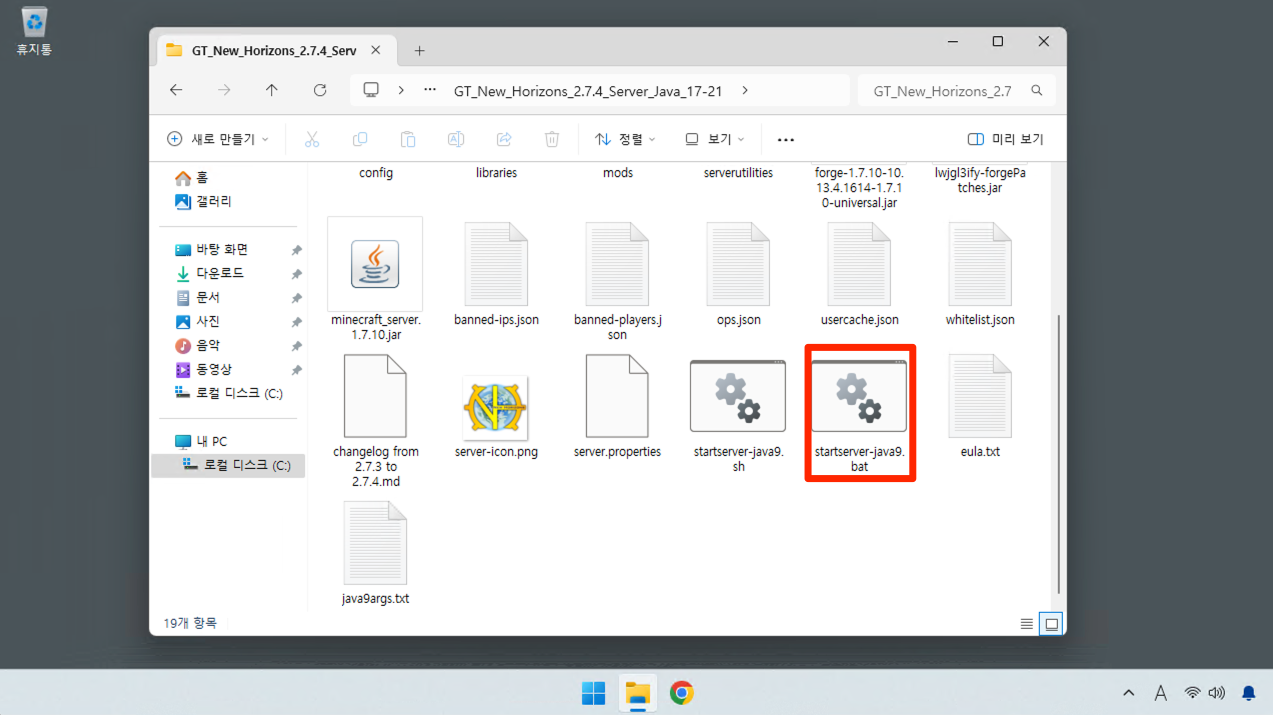The width and height of the screenshot is (1273, 715).
Task: Select the banned-ips.json file
Action: click(x=496, y=275)
